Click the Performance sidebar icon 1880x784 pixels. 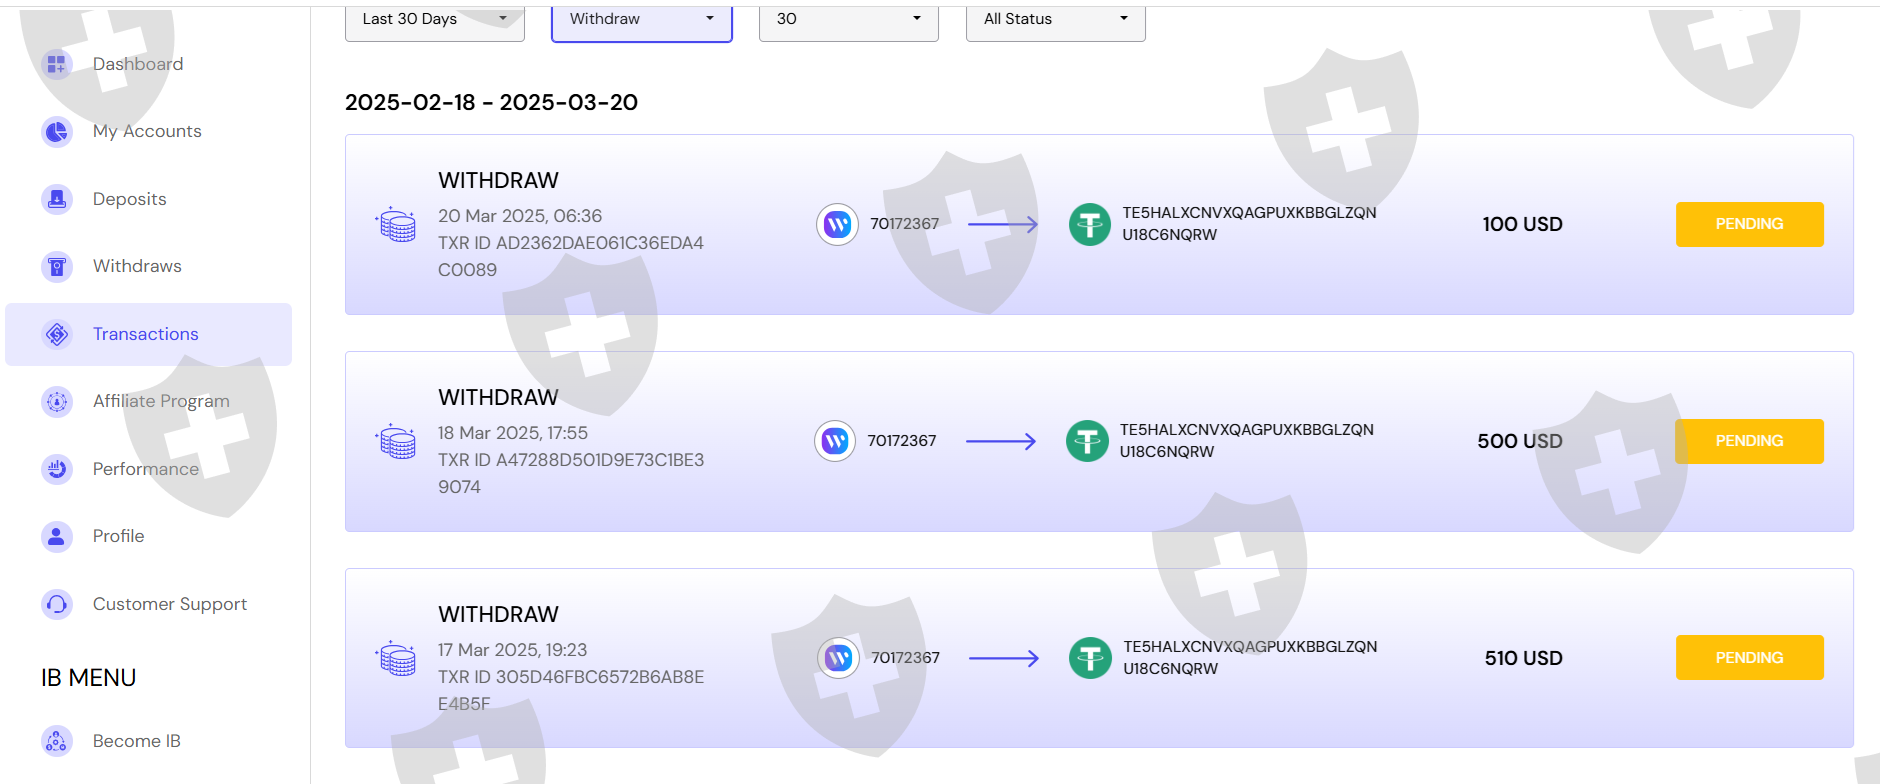pyautogui.click(x=57, y=468)
